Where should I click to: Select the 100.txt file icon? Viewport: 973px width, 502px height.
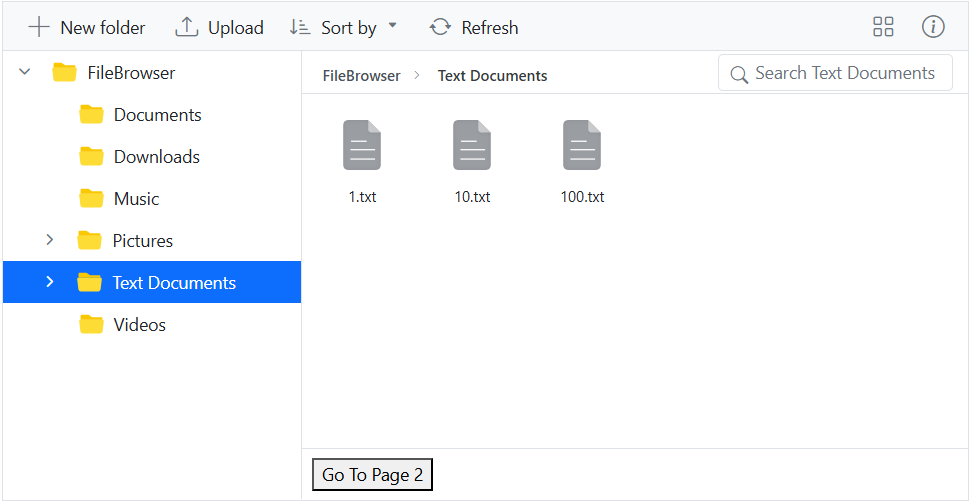582,145
